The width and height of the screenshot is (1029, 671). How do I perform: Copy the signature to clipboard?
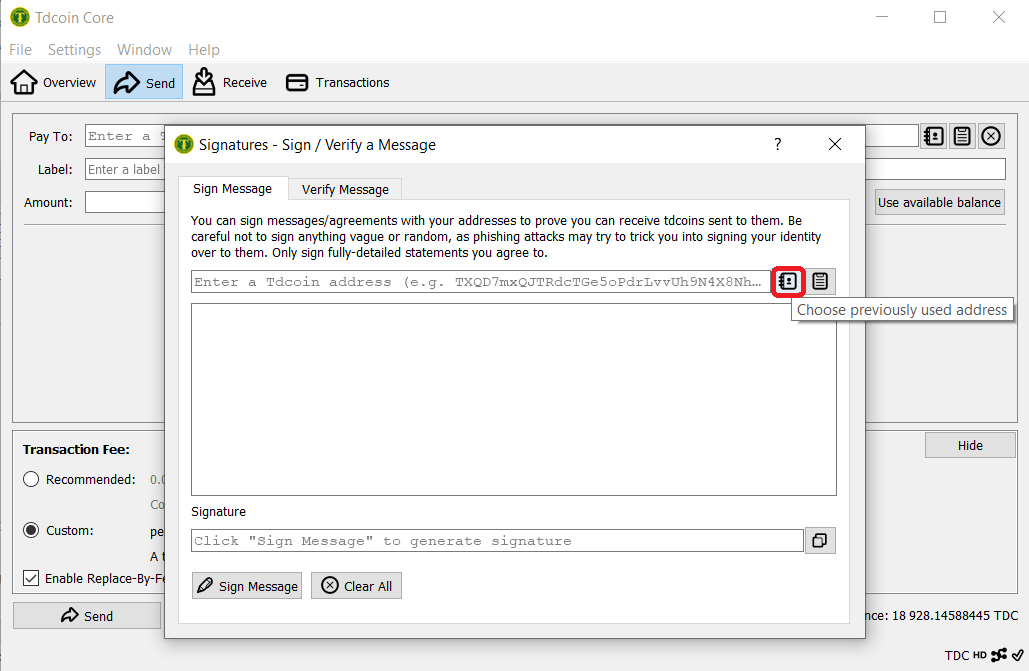pyautogui.click(x=819, y=541)
